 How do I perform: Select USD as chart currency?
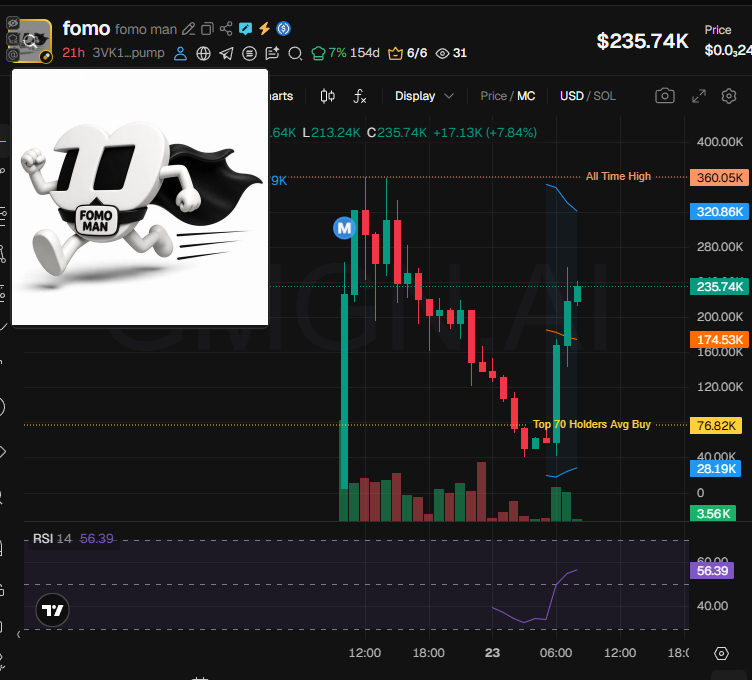pos(572,96)
